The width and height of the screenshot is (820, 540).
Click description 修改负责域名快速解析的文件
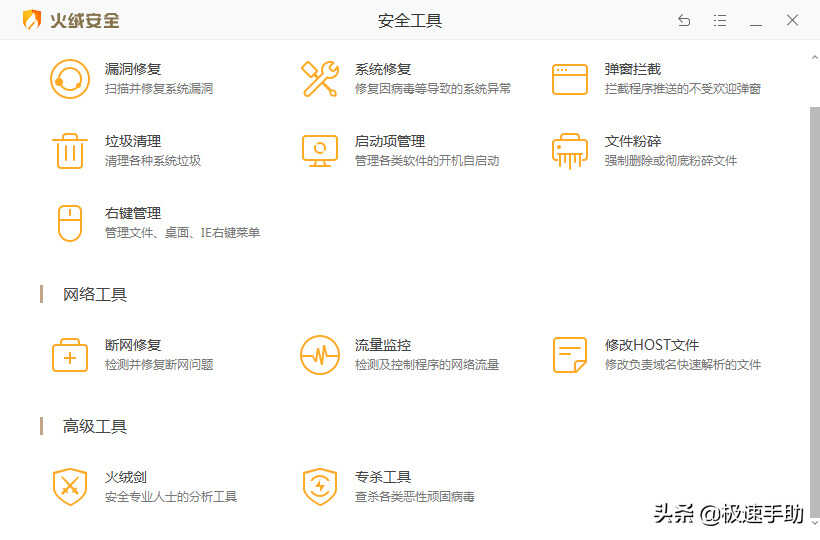682,365
